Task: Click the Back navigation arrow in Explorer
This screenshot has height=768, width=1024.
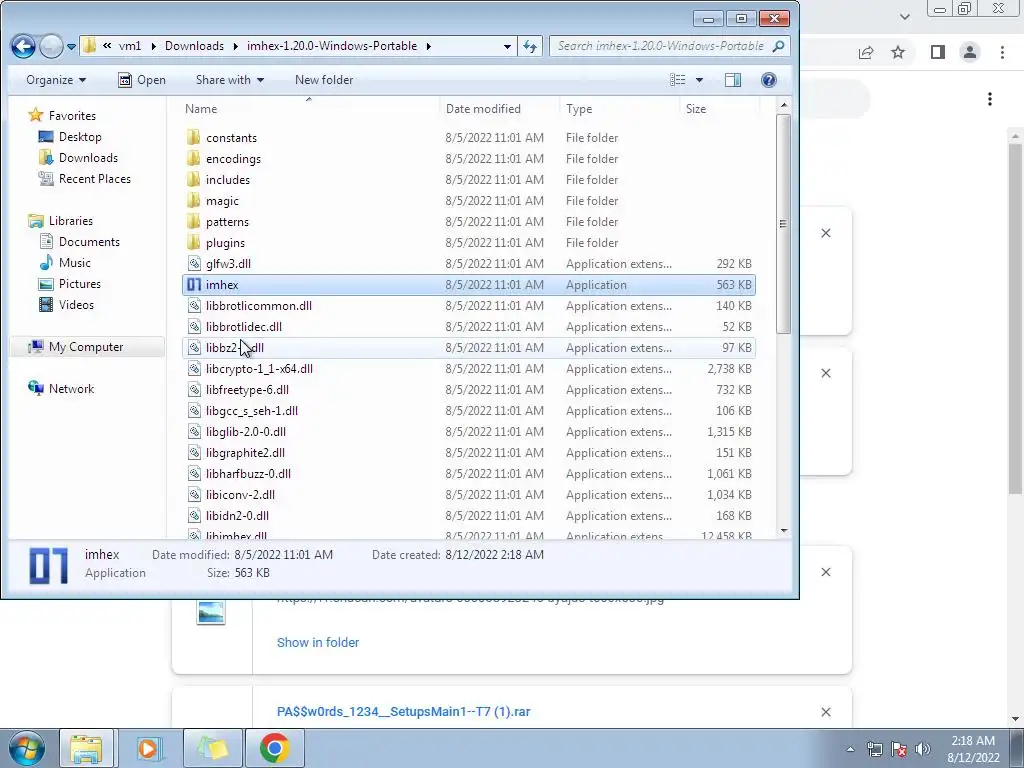Action: click(24, 46)
